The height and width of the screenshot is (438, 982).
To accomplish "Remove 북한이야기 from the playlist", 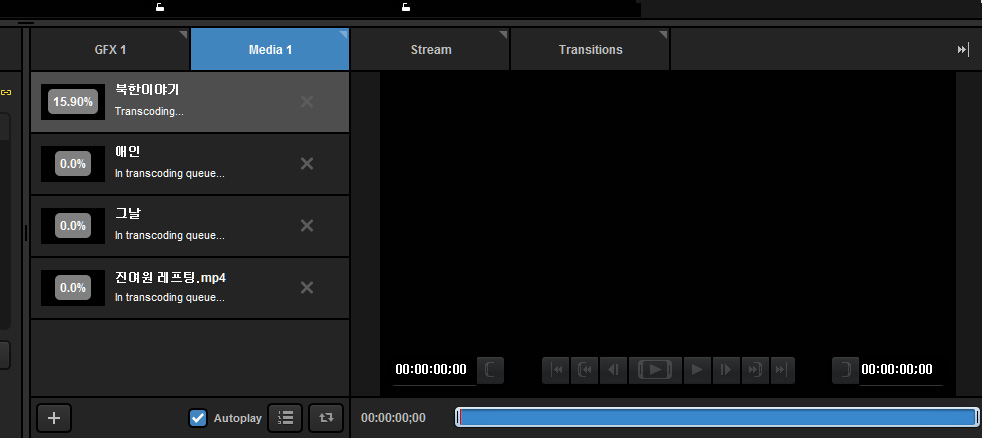I will [x=307, y=102].
